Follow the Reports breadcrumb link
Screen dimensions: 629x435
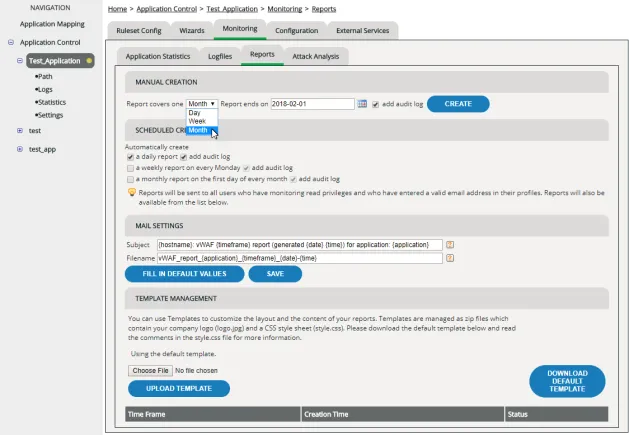pos(324,9)
